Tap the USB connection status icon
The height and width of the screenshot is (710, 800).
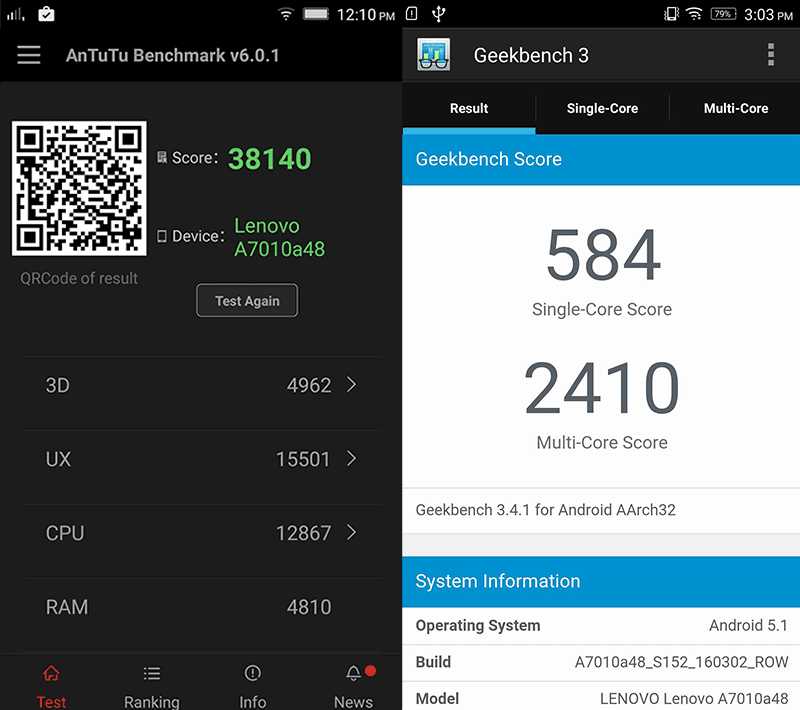[x=439, y=14]
